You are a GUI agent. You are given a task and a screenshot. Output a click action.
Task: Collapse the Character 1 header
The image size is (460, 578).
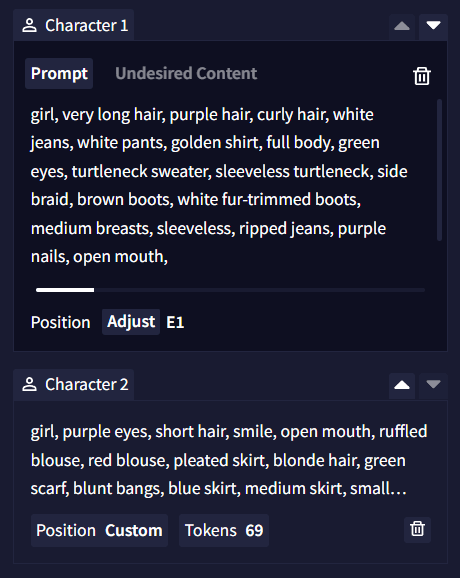click(74, 26)
